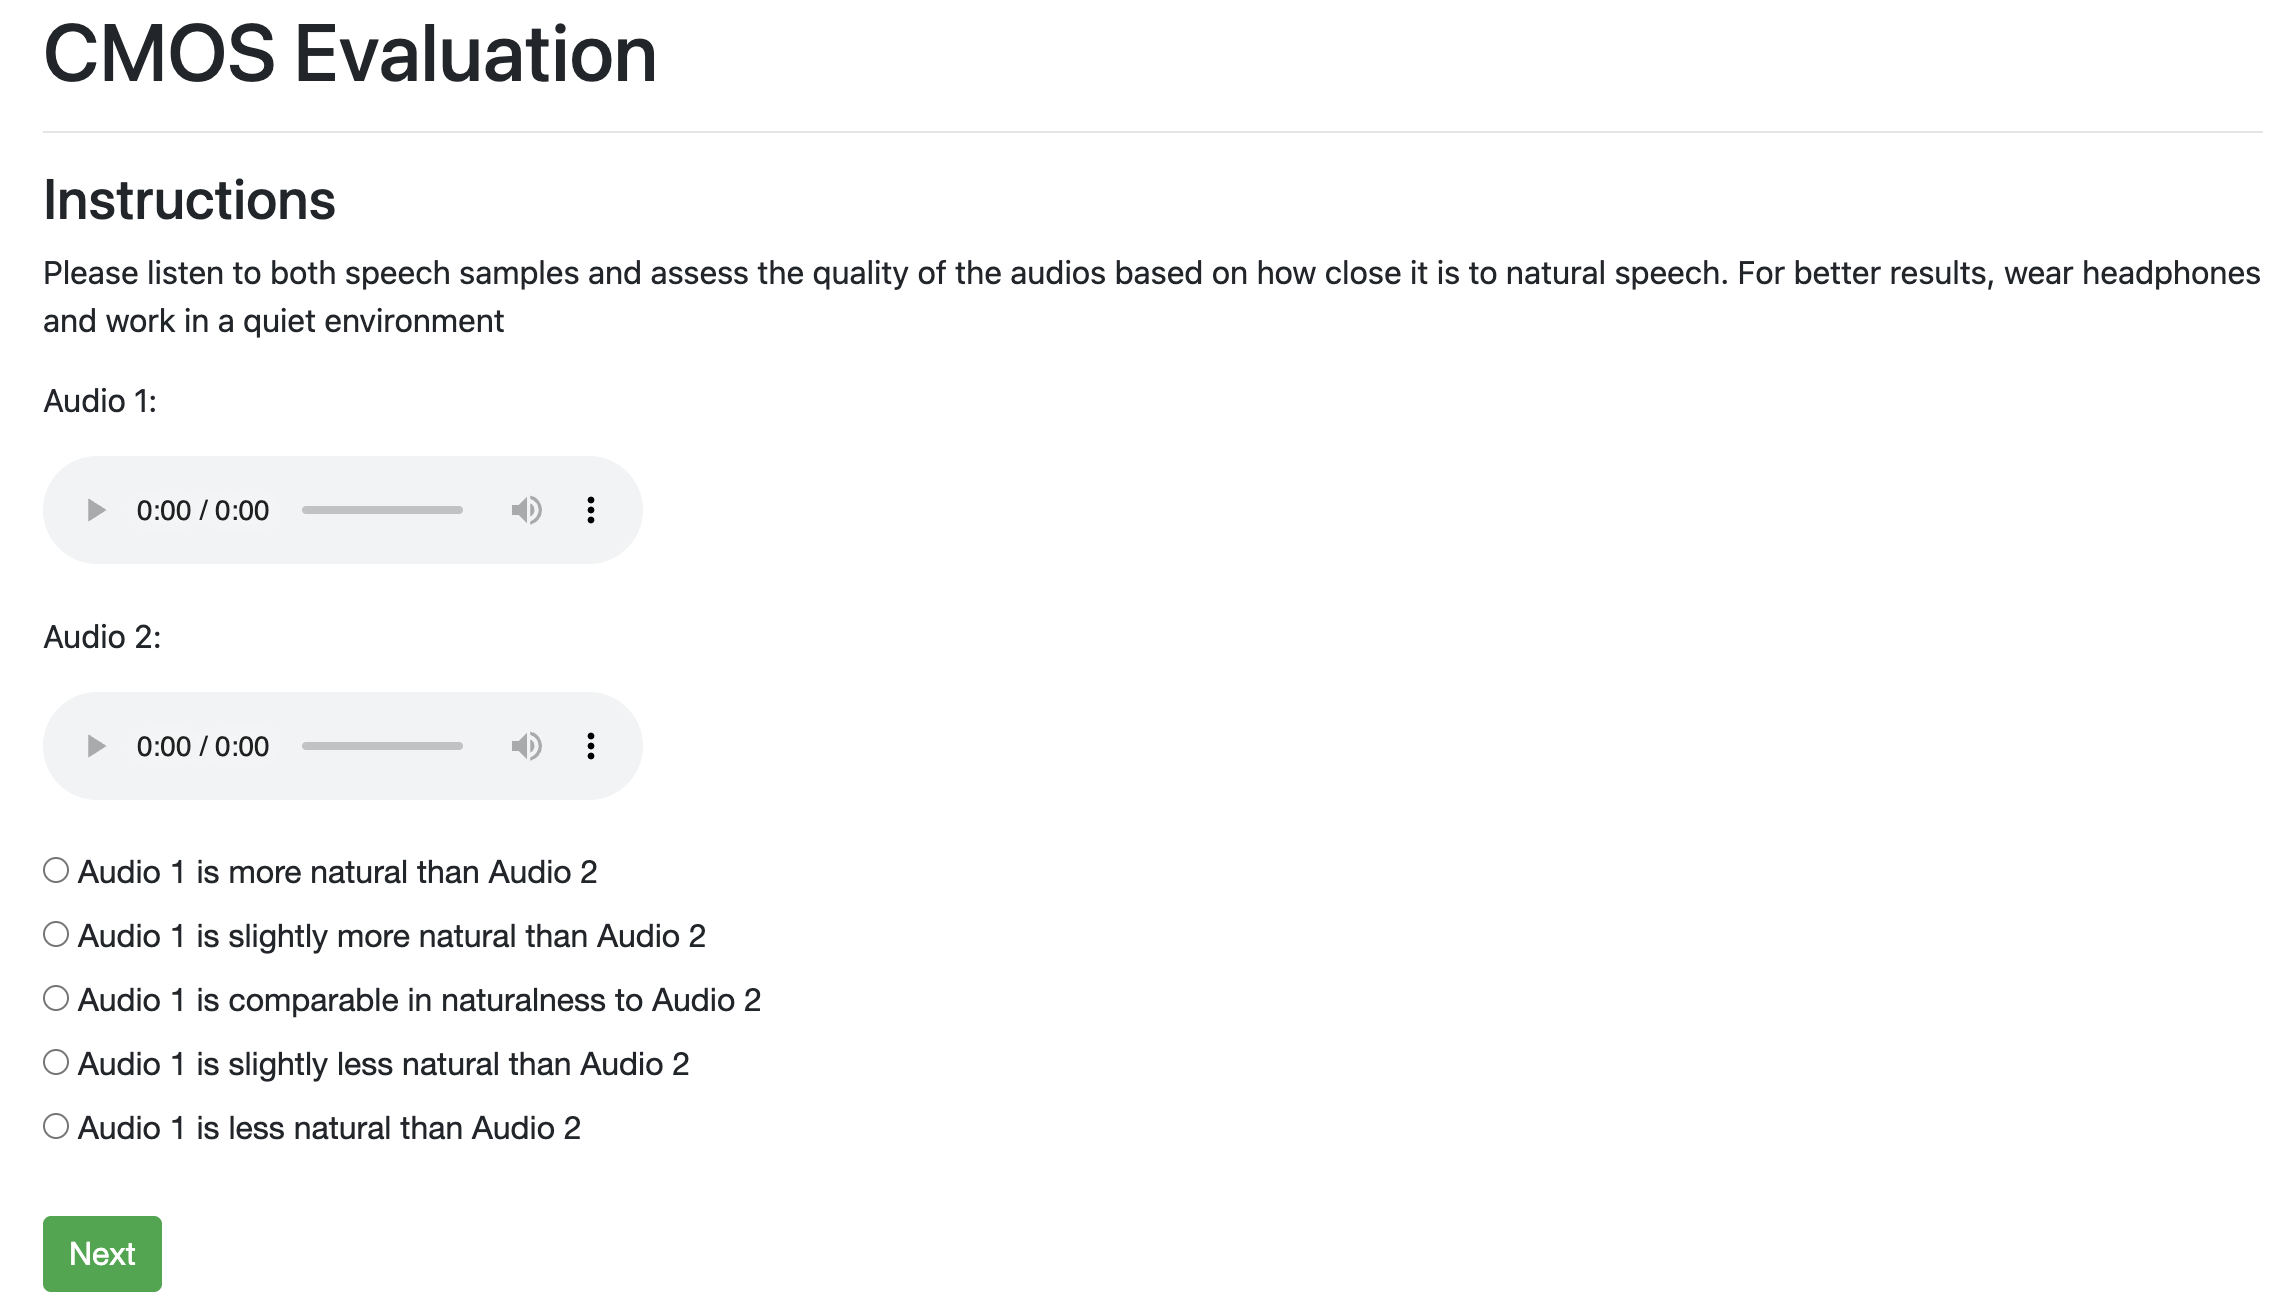Click the Instructions heading
The image size is (2282, 1313).
pos(189,200)
